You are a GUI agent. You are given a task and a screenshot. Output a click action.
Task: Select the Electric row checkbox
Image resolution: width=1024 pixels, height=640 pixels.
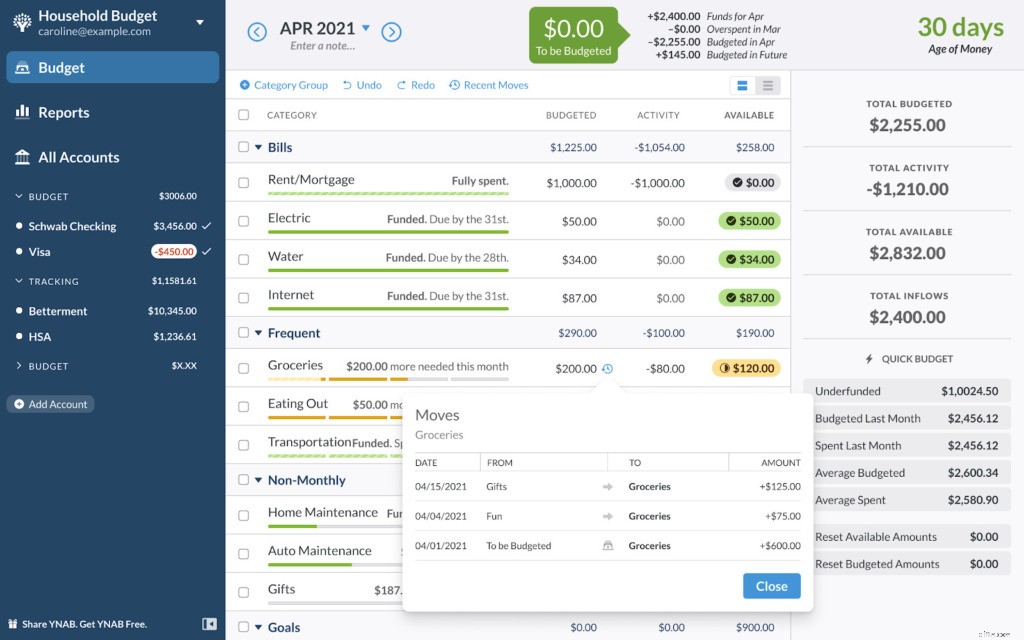[243, 220]
